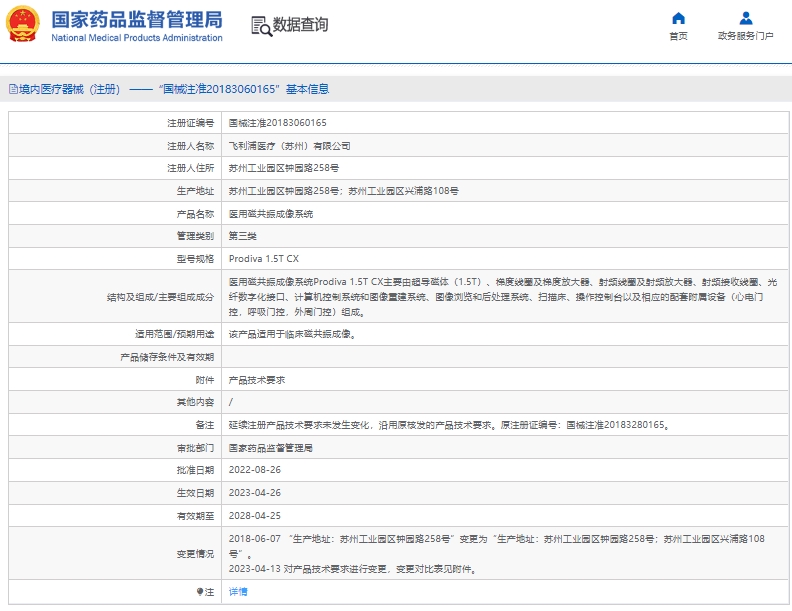Click National Medical Products Administration subtitle
This screenshot has height=611, width=792.
tap(137, 38)
